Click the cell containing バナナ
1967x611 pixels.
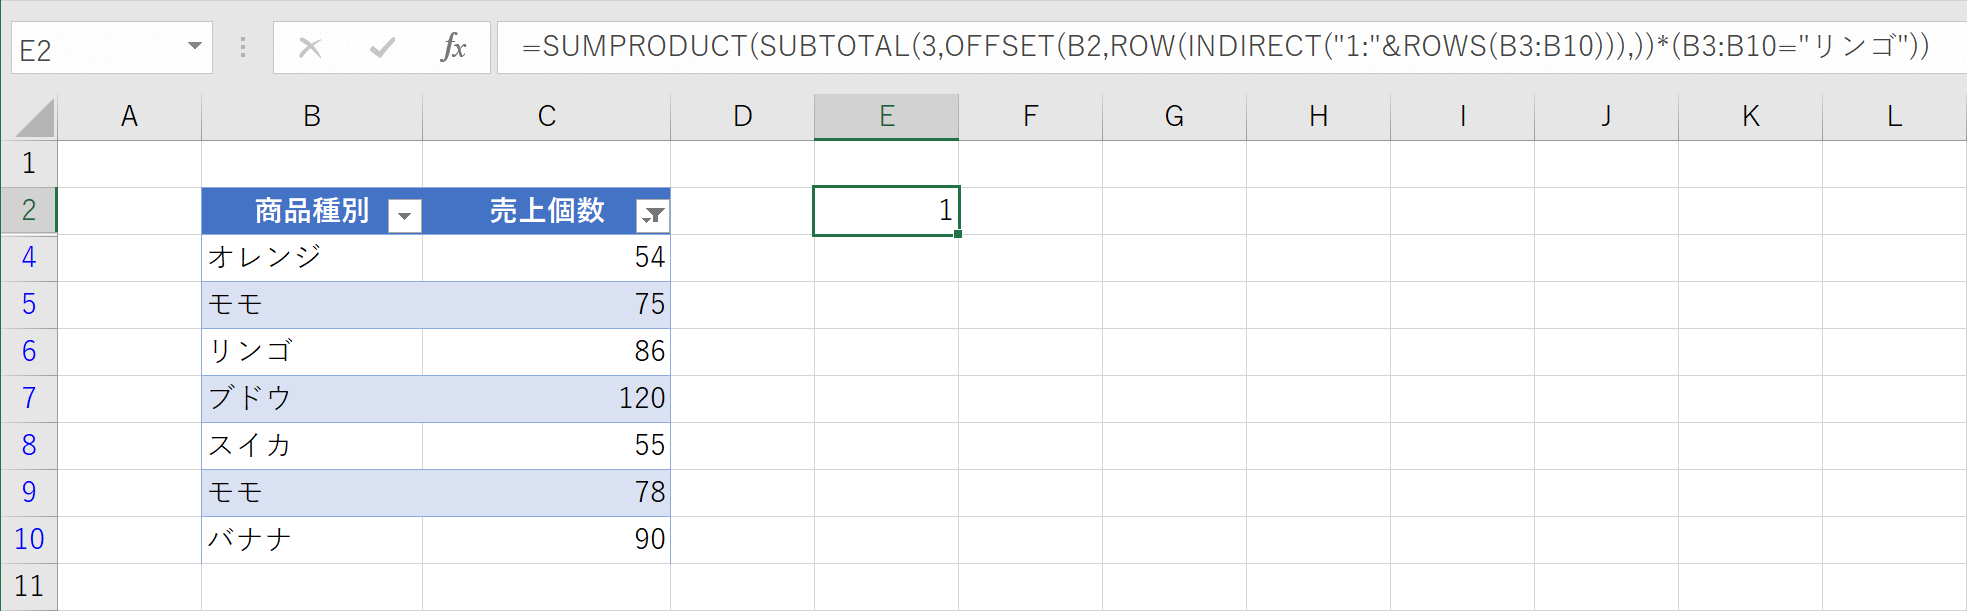[x=312, y=539]
